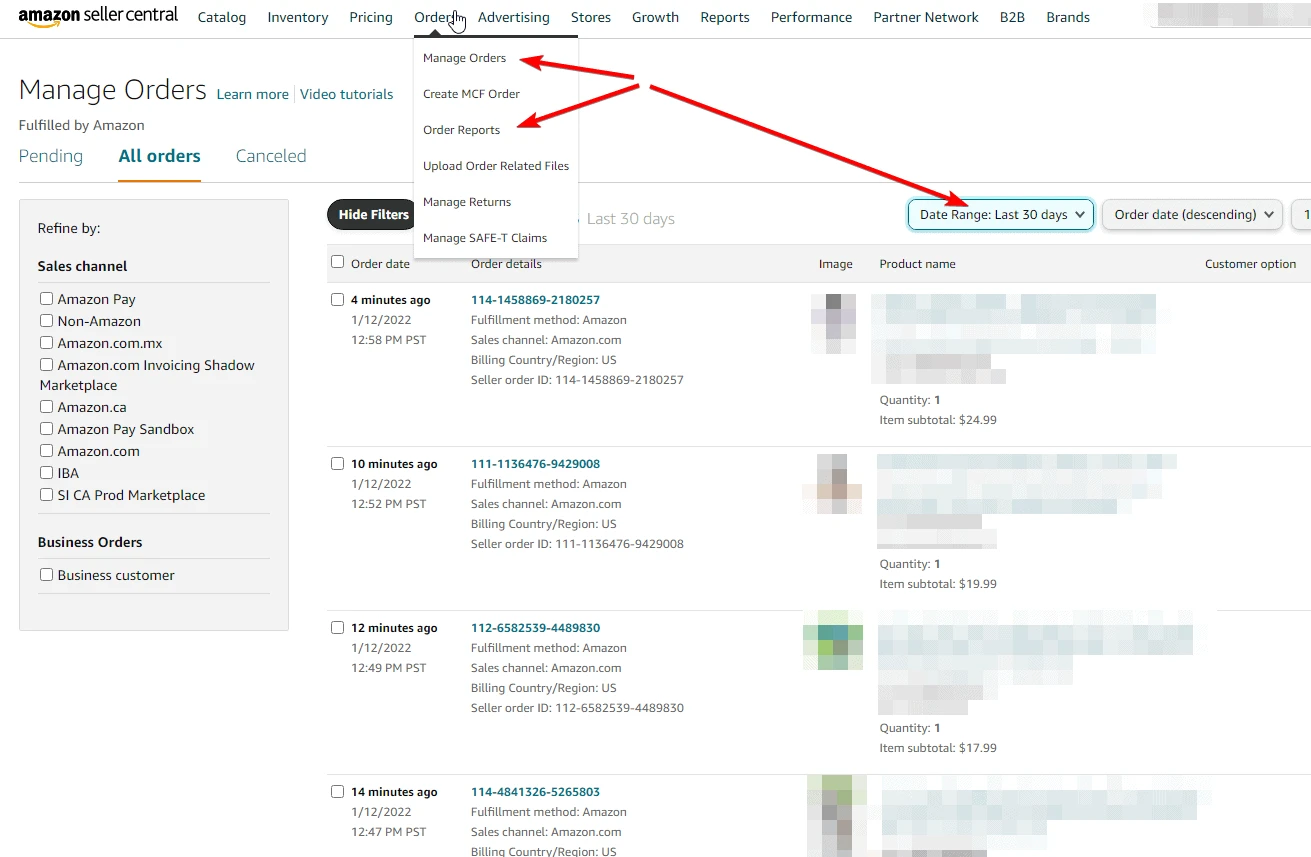This screenshot has width=1311, height=857.
Task: Click Performance in the navigation bar
Action: [811, 17]
